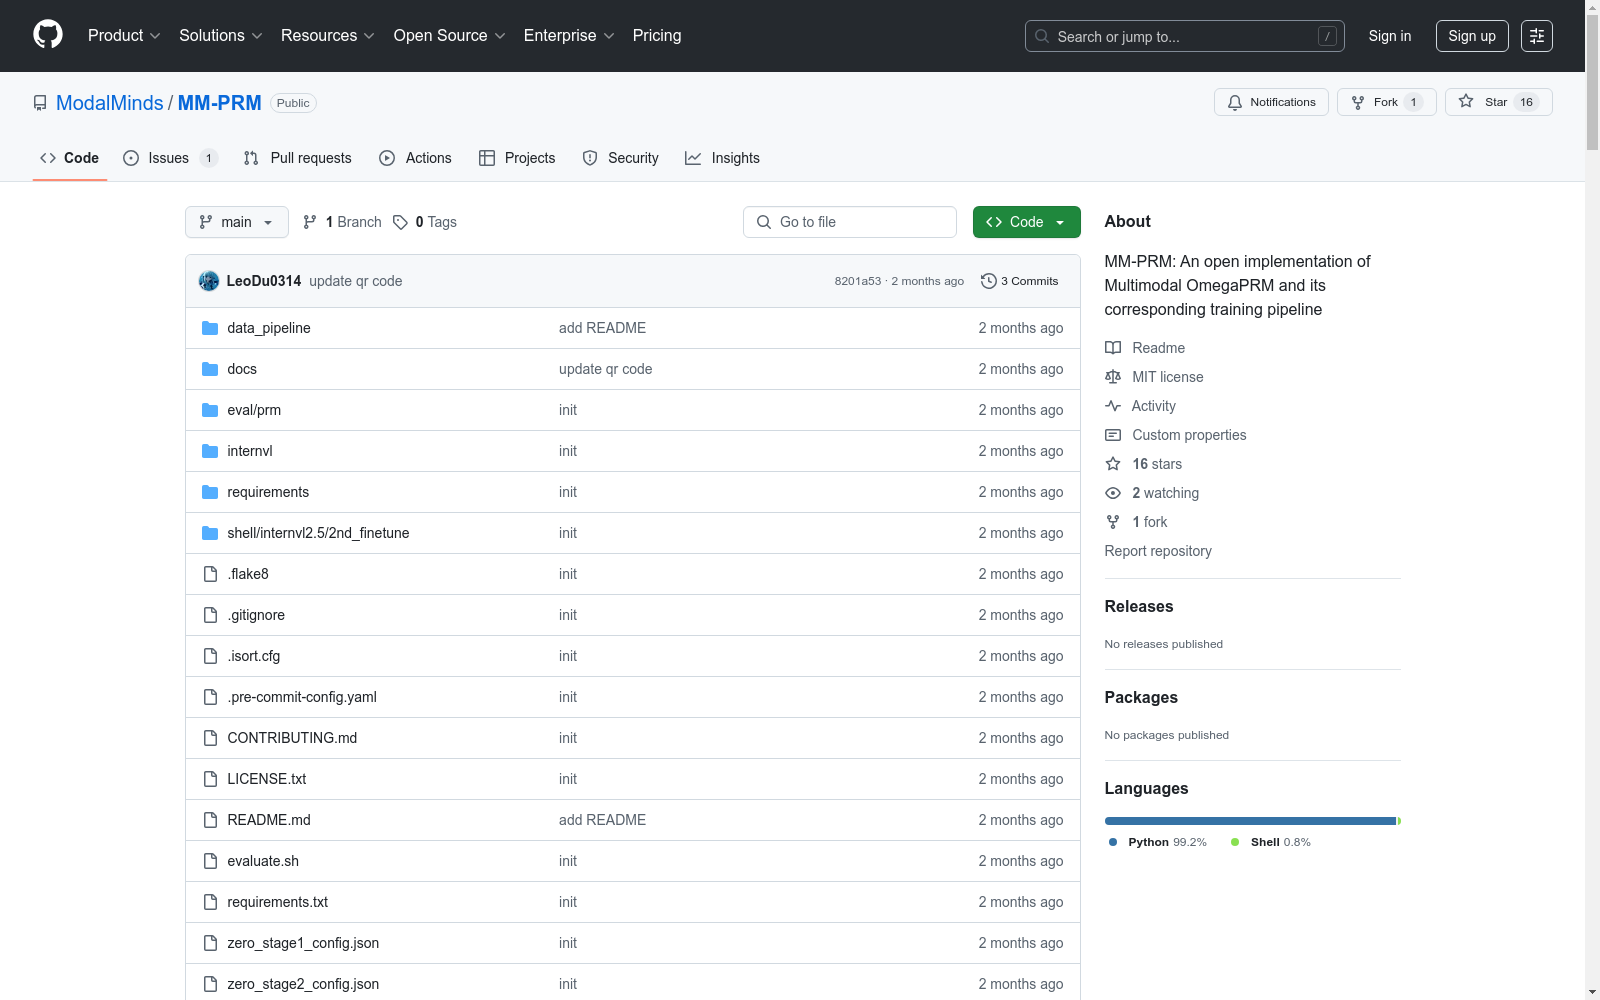Screen dimensions: 1600x1000
Task: Expand the Open Source menu
Action: [x=449, y=36]
